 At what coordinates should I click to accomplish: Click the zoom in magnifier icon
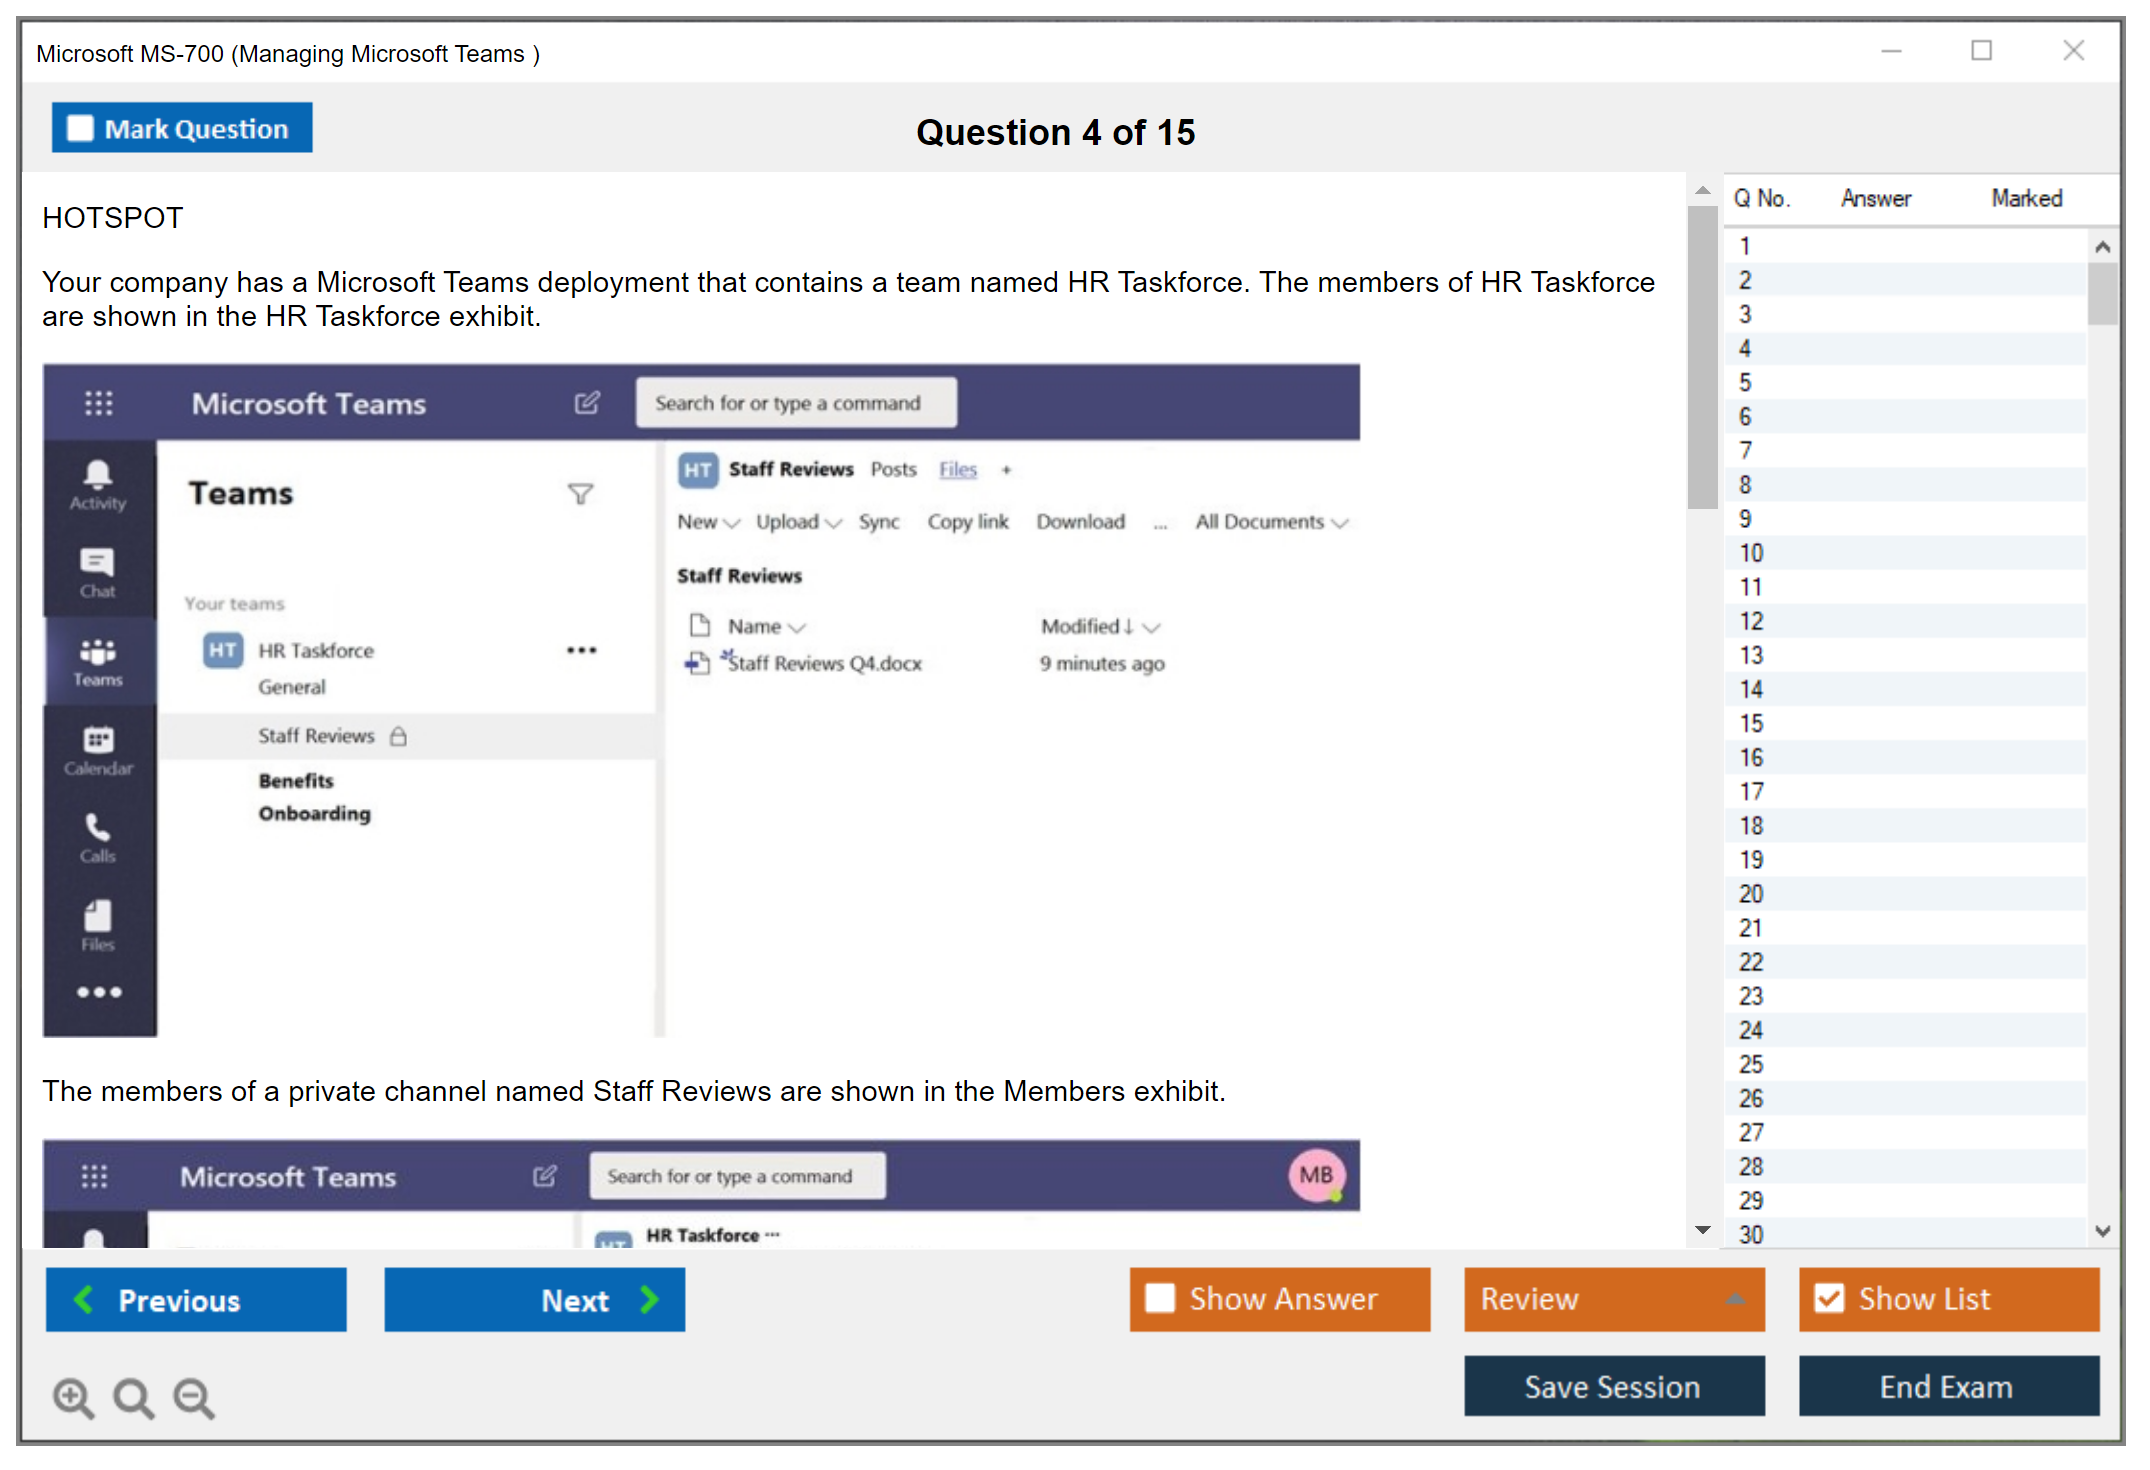(73, 1397)
